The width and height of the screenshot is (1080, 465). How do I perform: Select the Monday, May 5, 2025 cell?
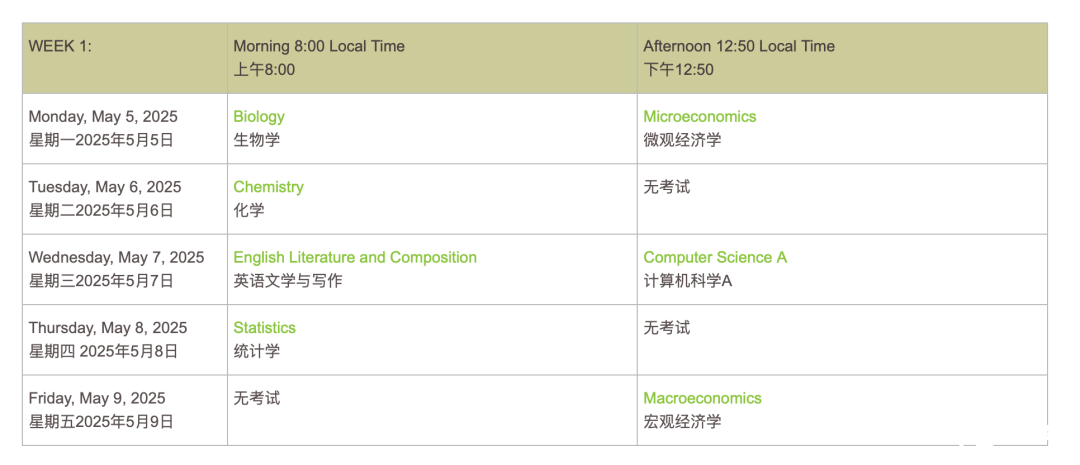click(125, 129)
